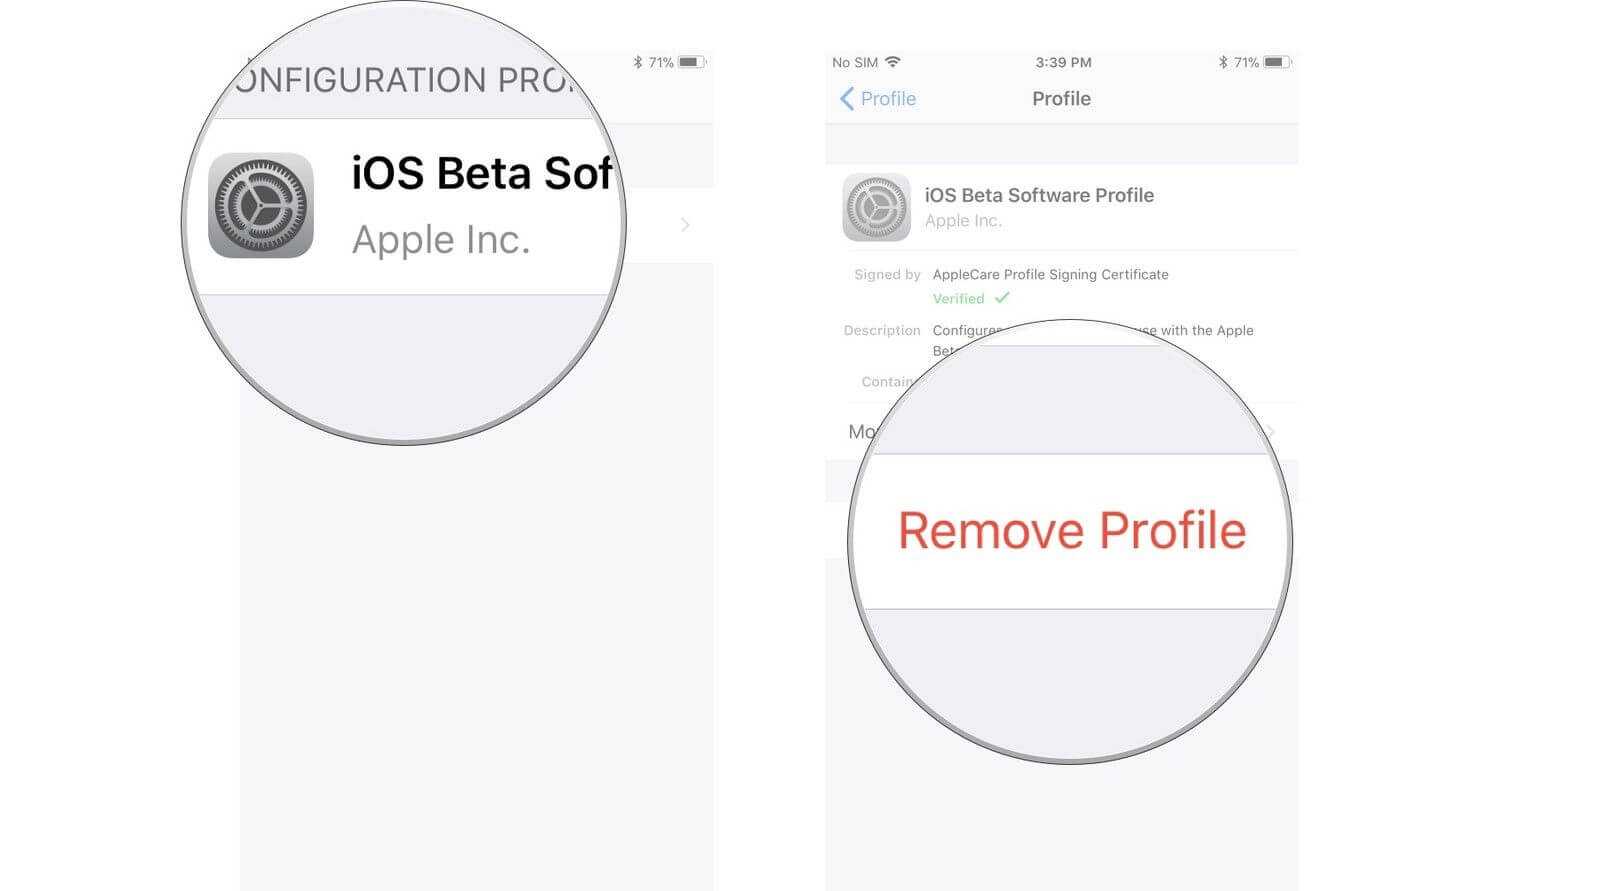Tap the large Settings gear icon in left magnifier
Viewport: 1600px width, 891px height.
[261, 205]
